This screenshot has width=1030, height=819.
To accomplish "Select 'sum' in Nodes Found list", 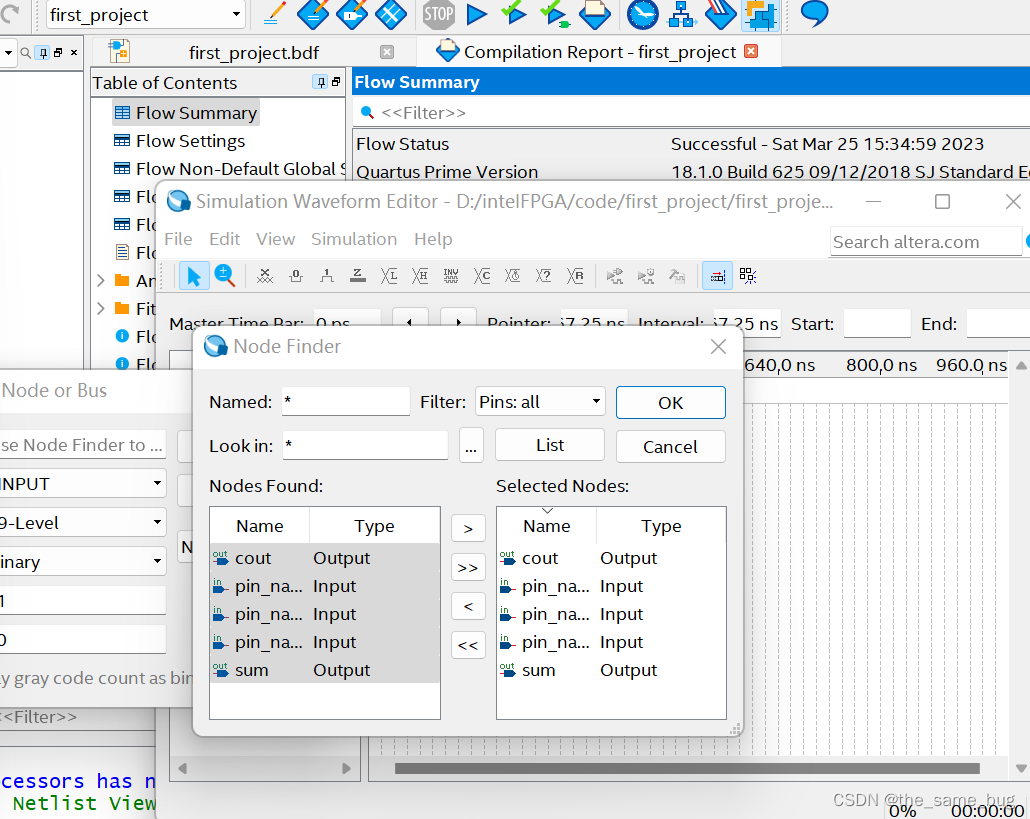I will [x=325, y=670].
